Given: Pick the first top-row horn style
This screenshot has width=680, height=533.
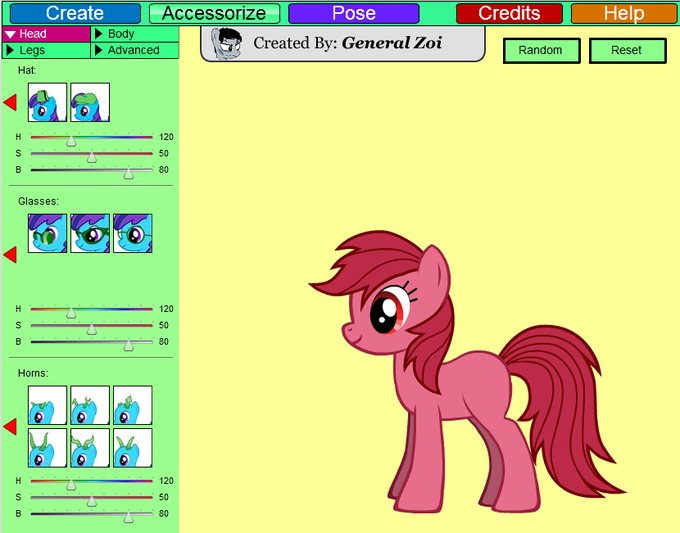Looking at the screenshot, I should [x=47, y=405].
